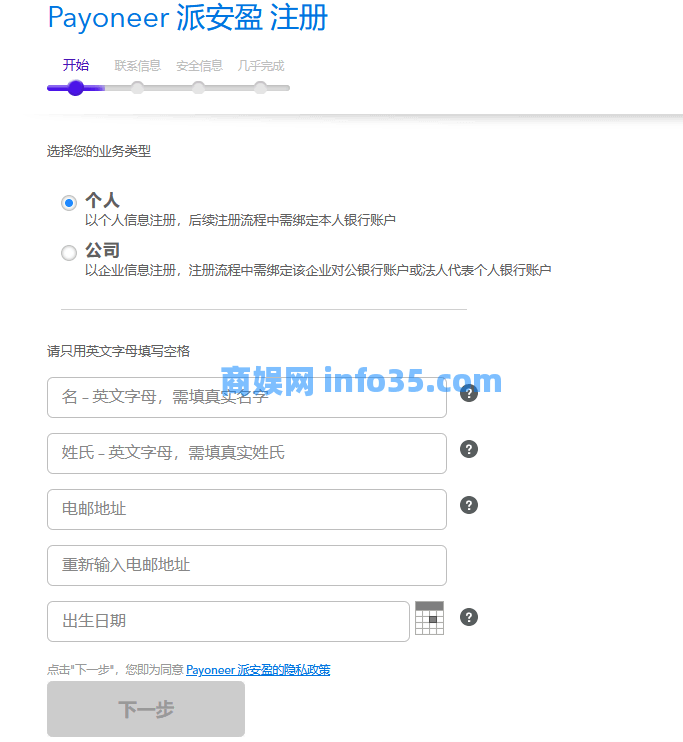Viewport: 683px width, 742px height.
Task: Go to the 几乎完成 step tab
Action: tap(261, 66)
